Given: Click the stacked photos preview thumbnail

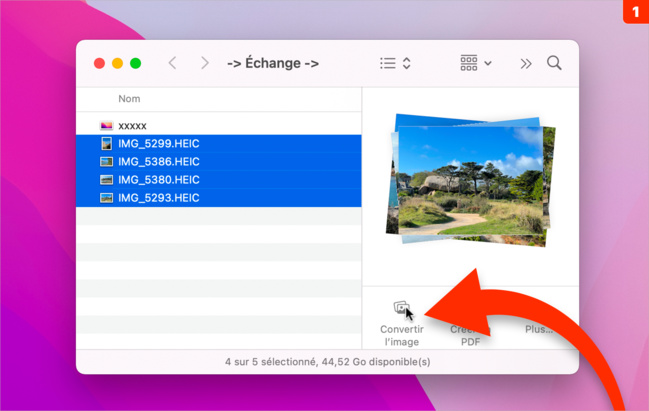Looking at the screenshot, I should pos(470,180).
